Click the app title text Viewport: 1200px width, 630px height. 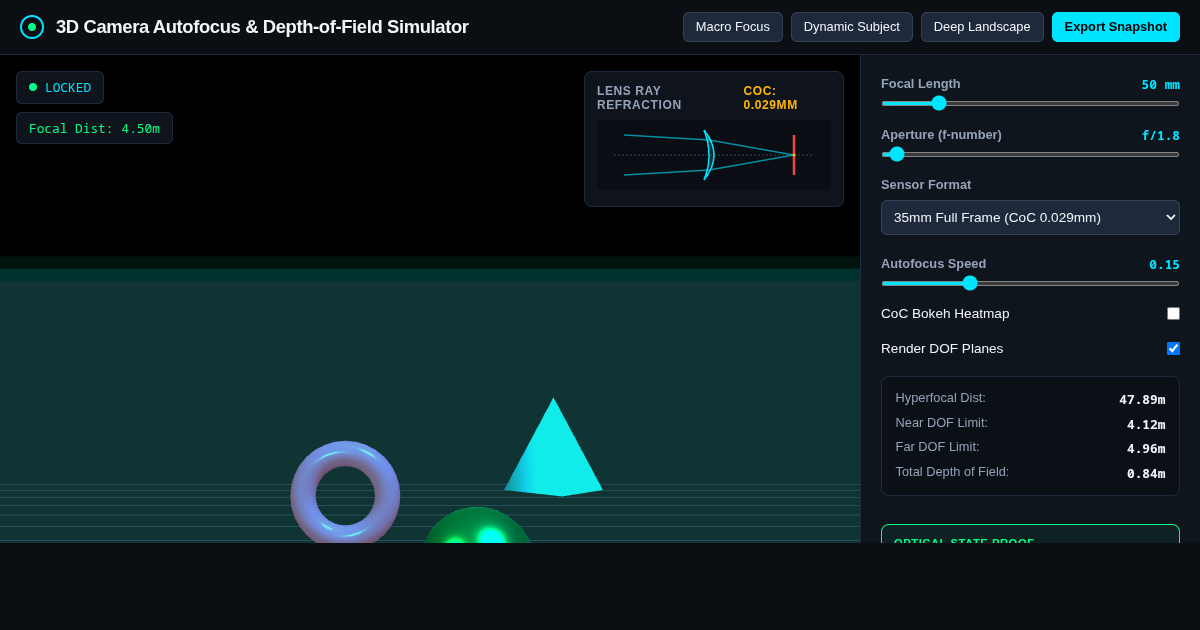(x=262, y=27)
